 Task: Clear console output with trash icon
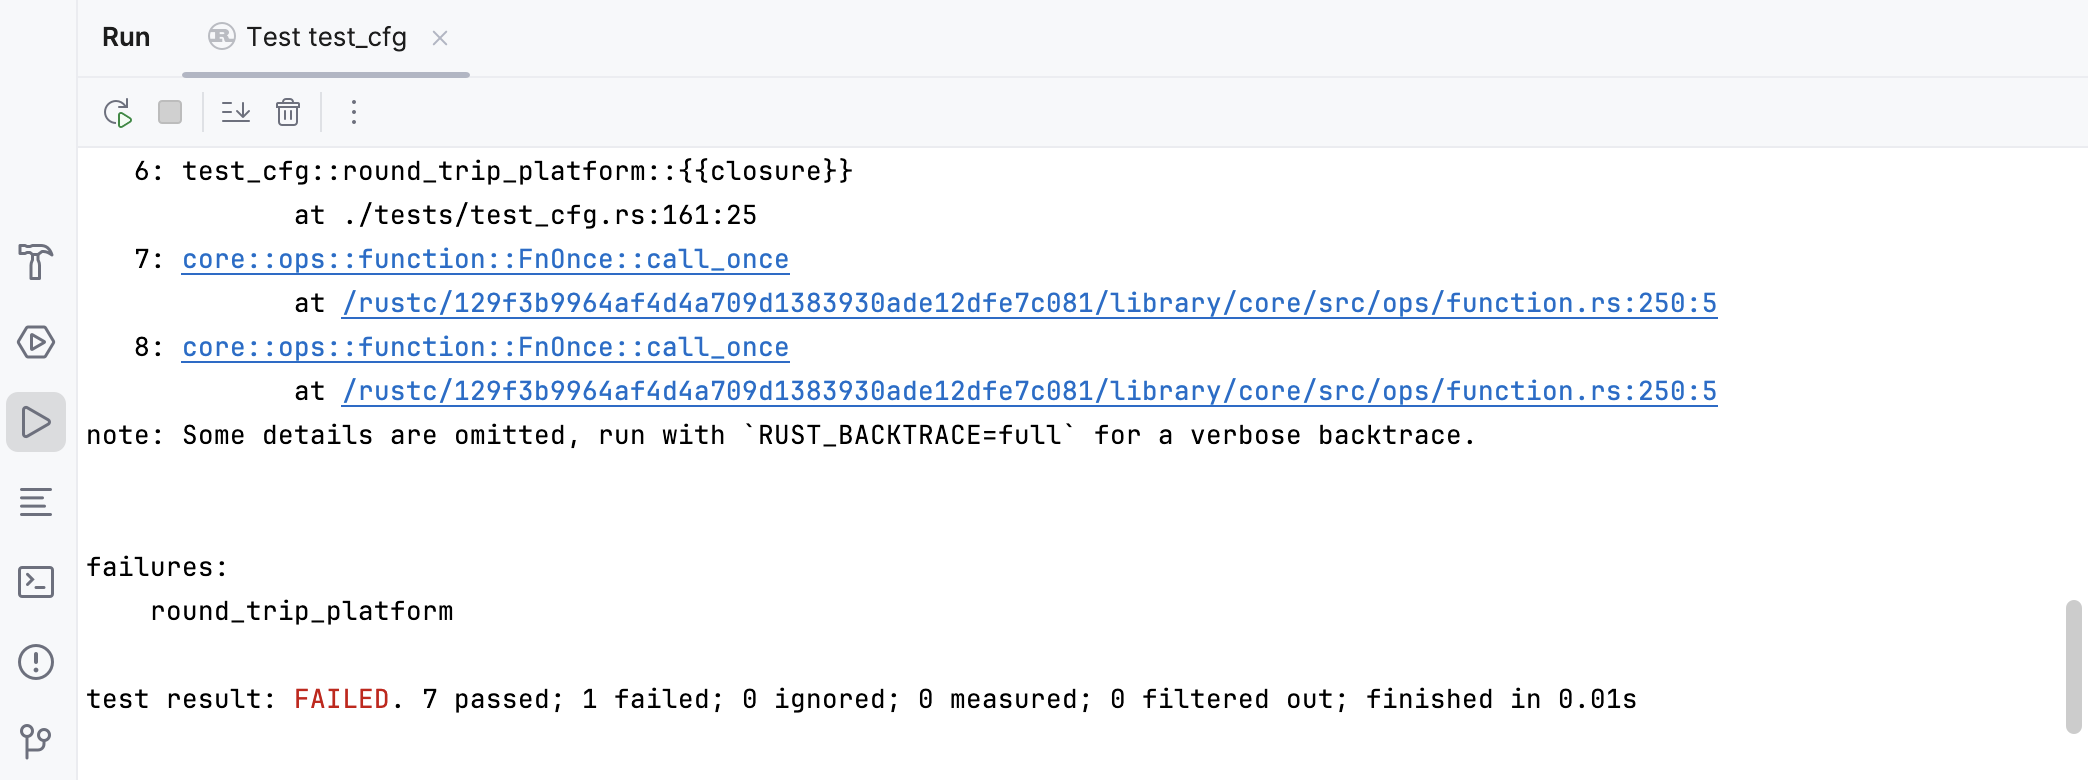point(288,112)
